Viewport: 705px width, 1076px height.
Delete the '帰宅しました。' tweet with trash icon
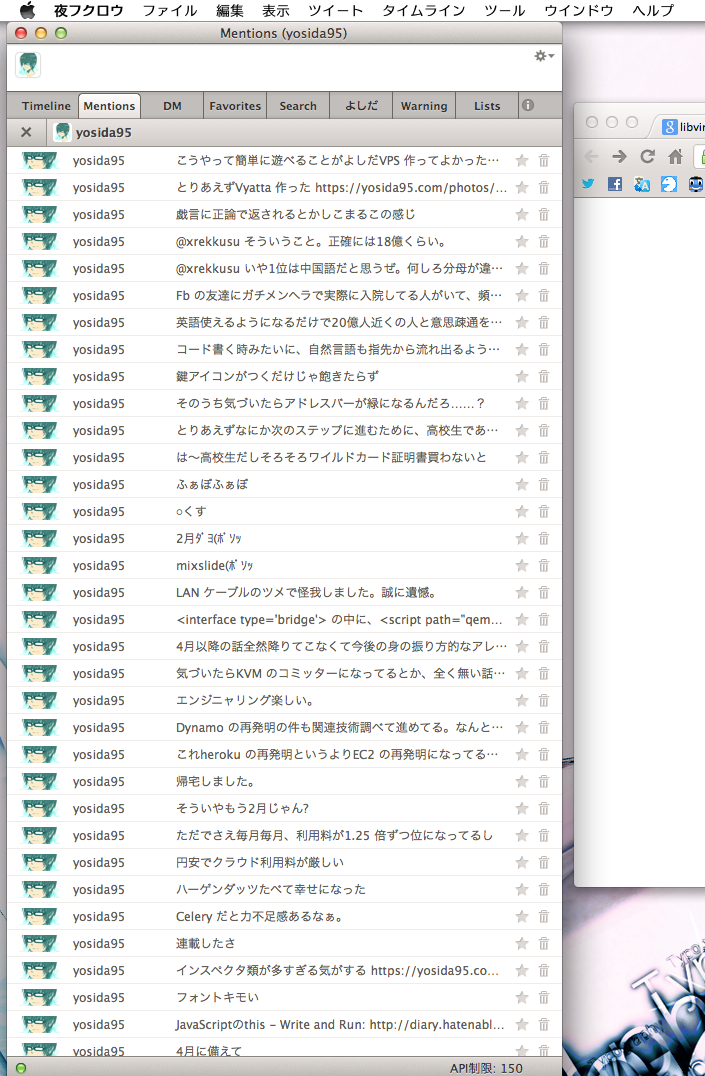click(544, 781)
